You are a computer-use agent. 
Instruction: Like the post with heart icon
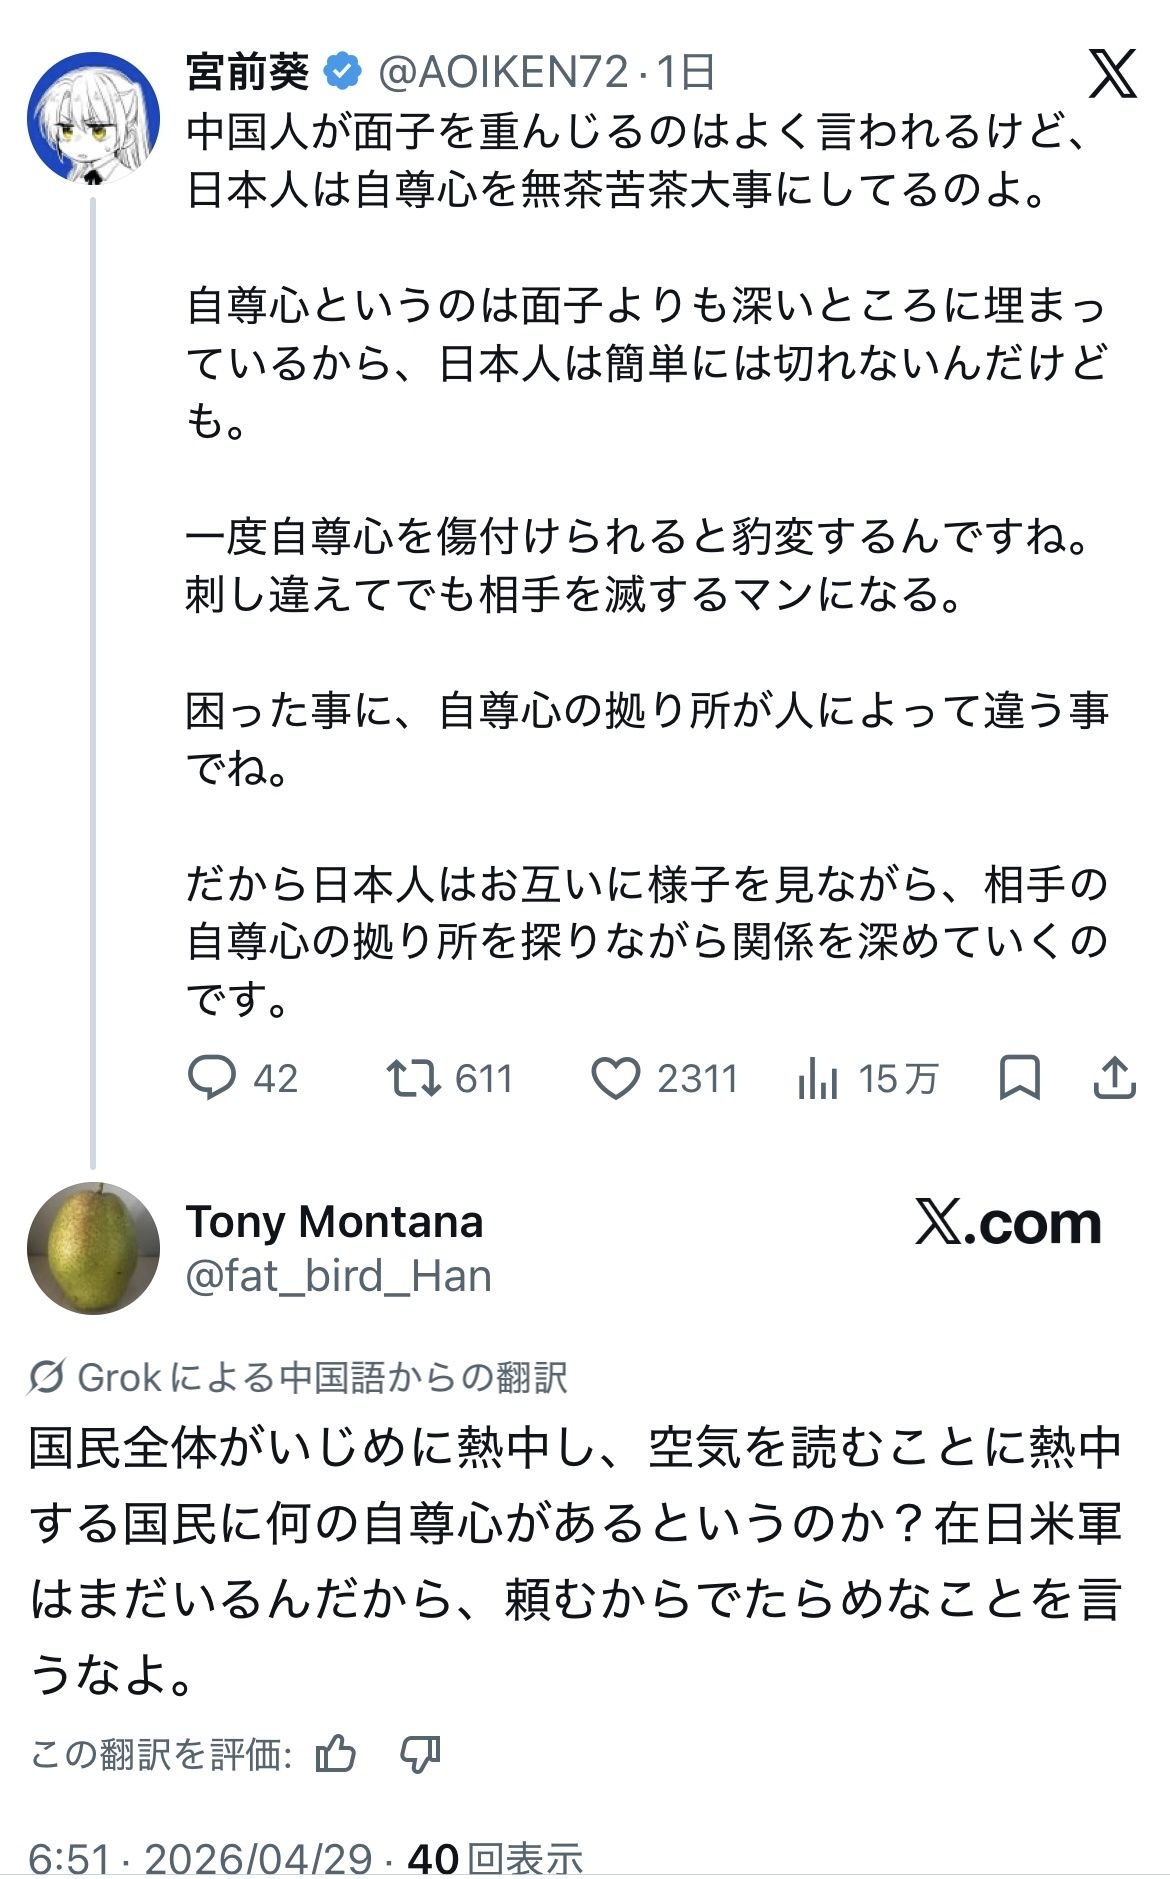coord(615,1078)
